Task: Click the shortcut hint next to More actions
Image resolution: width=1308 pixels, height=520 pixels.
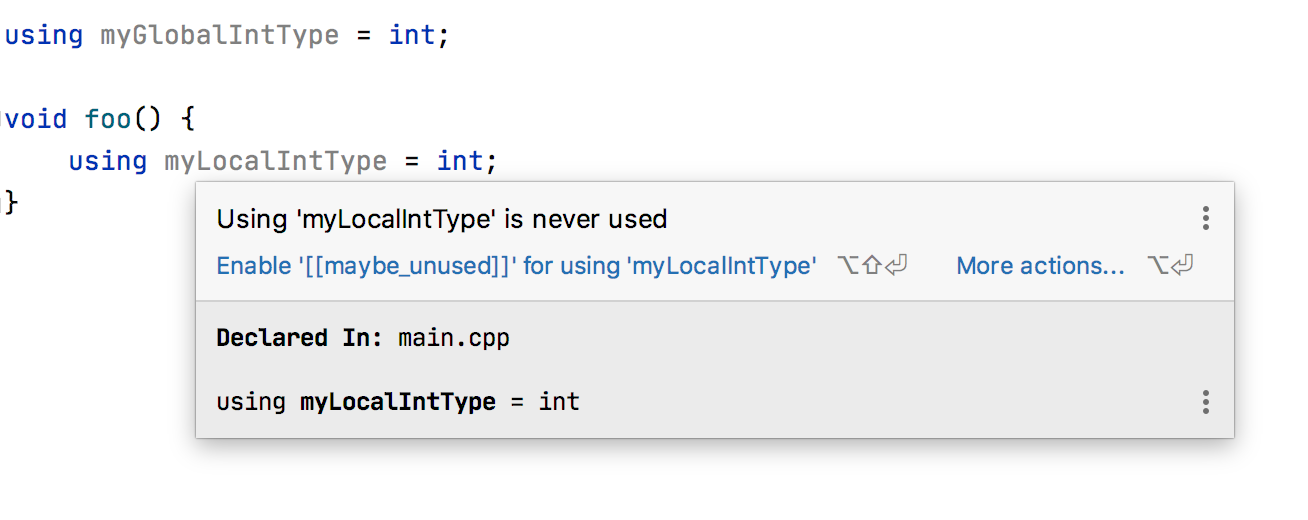Action: coord(1171,266)
